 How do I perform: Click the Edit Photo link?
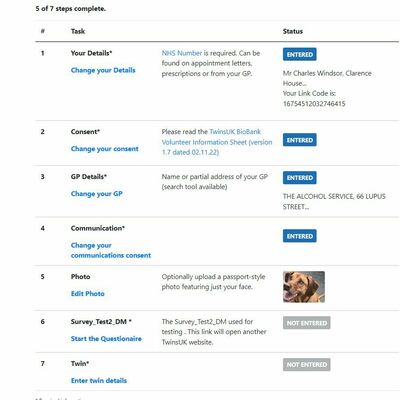click(88, 294)
